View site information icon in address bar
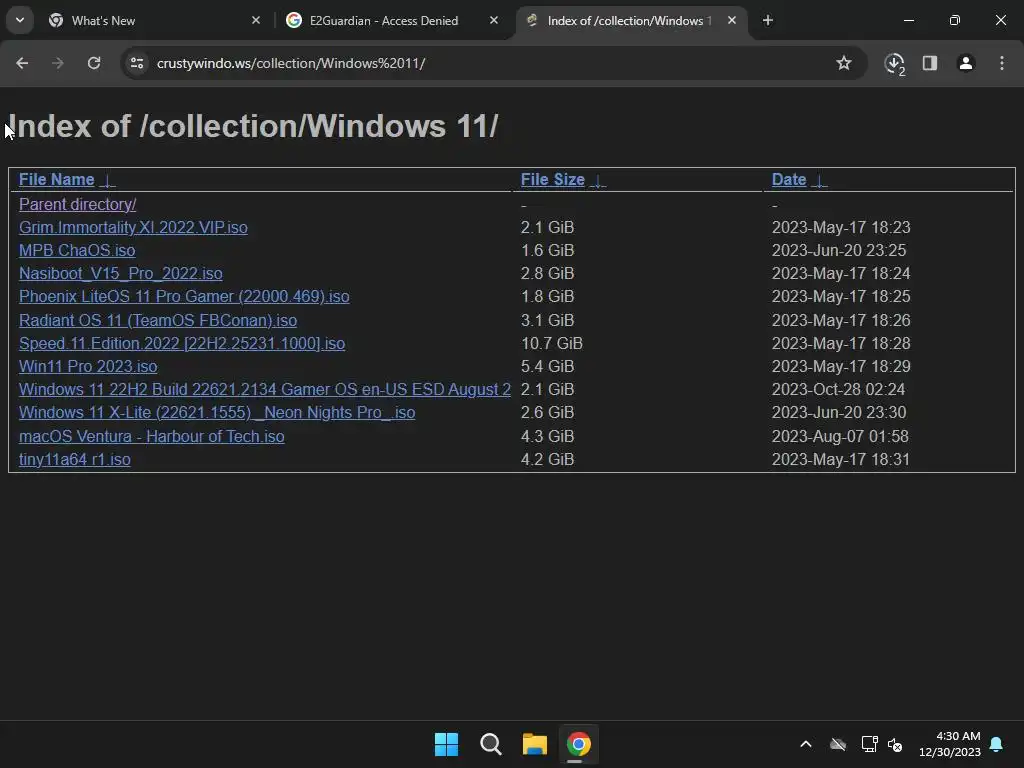The image size is (1024, 768). coord(137,63)
